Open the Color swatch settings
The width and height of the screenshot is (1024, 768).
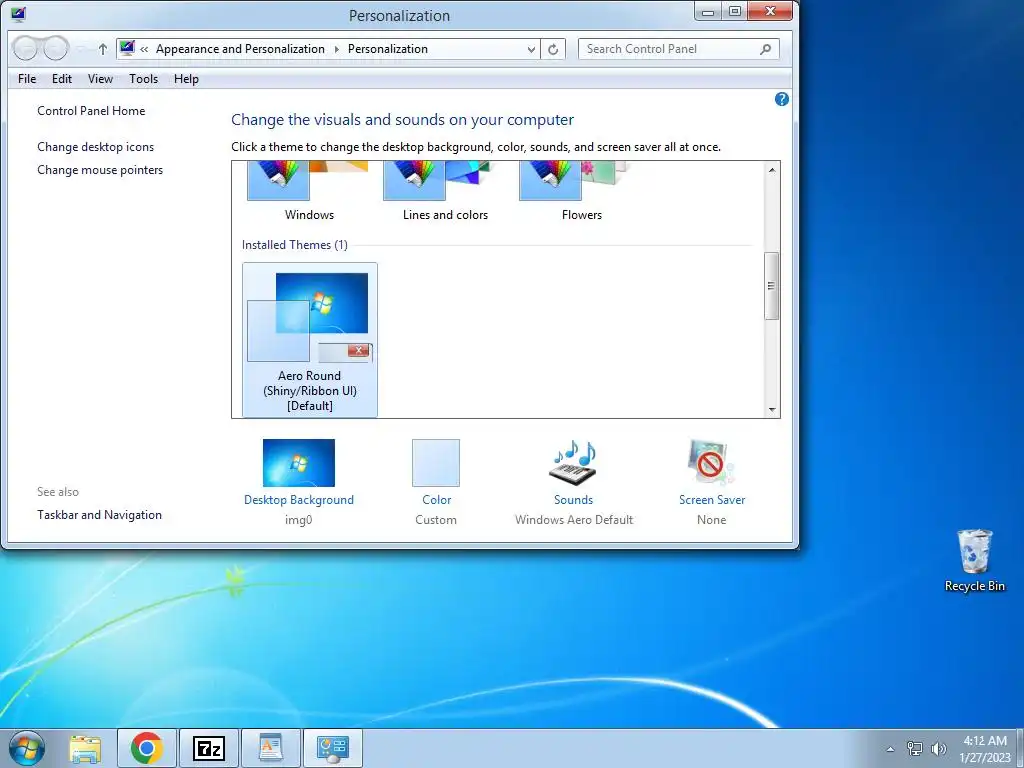[x=436, y=462]
